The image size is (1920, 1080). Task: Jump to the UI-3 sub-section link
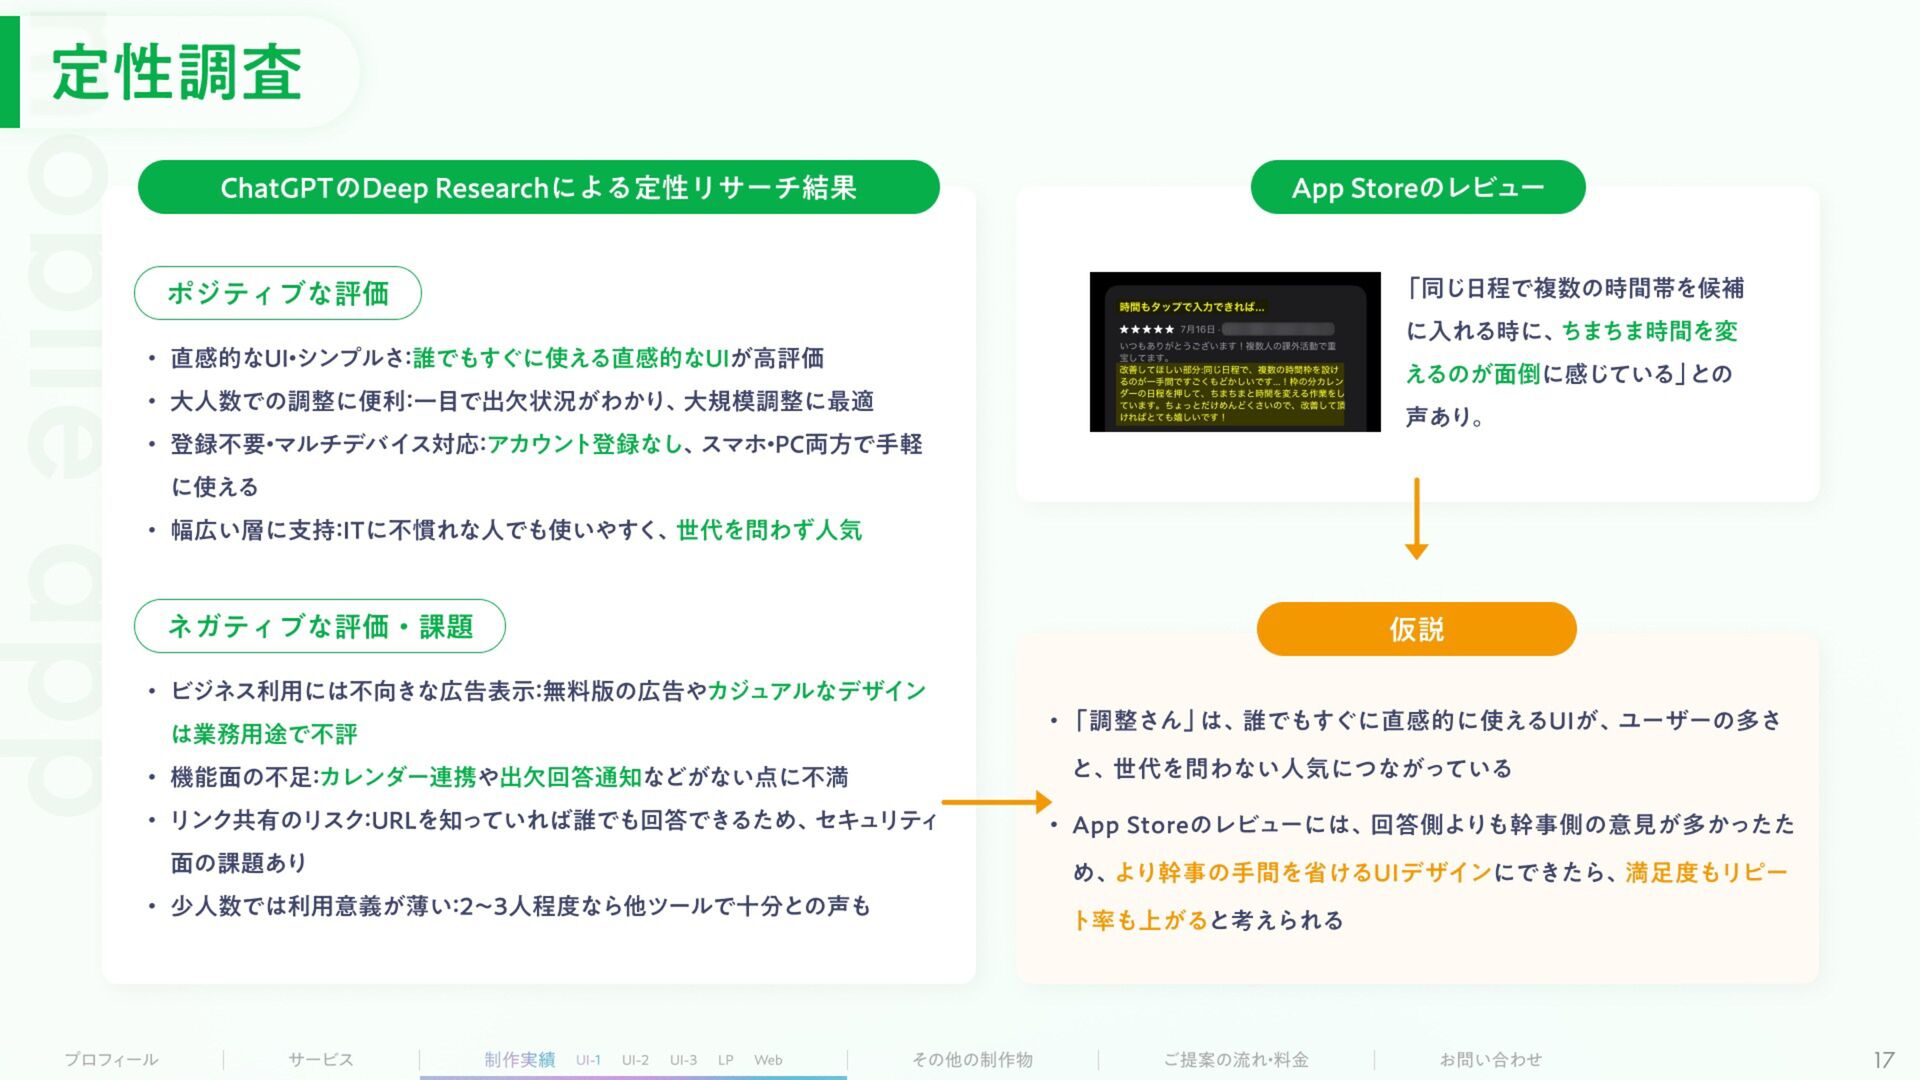point(683,1060)
